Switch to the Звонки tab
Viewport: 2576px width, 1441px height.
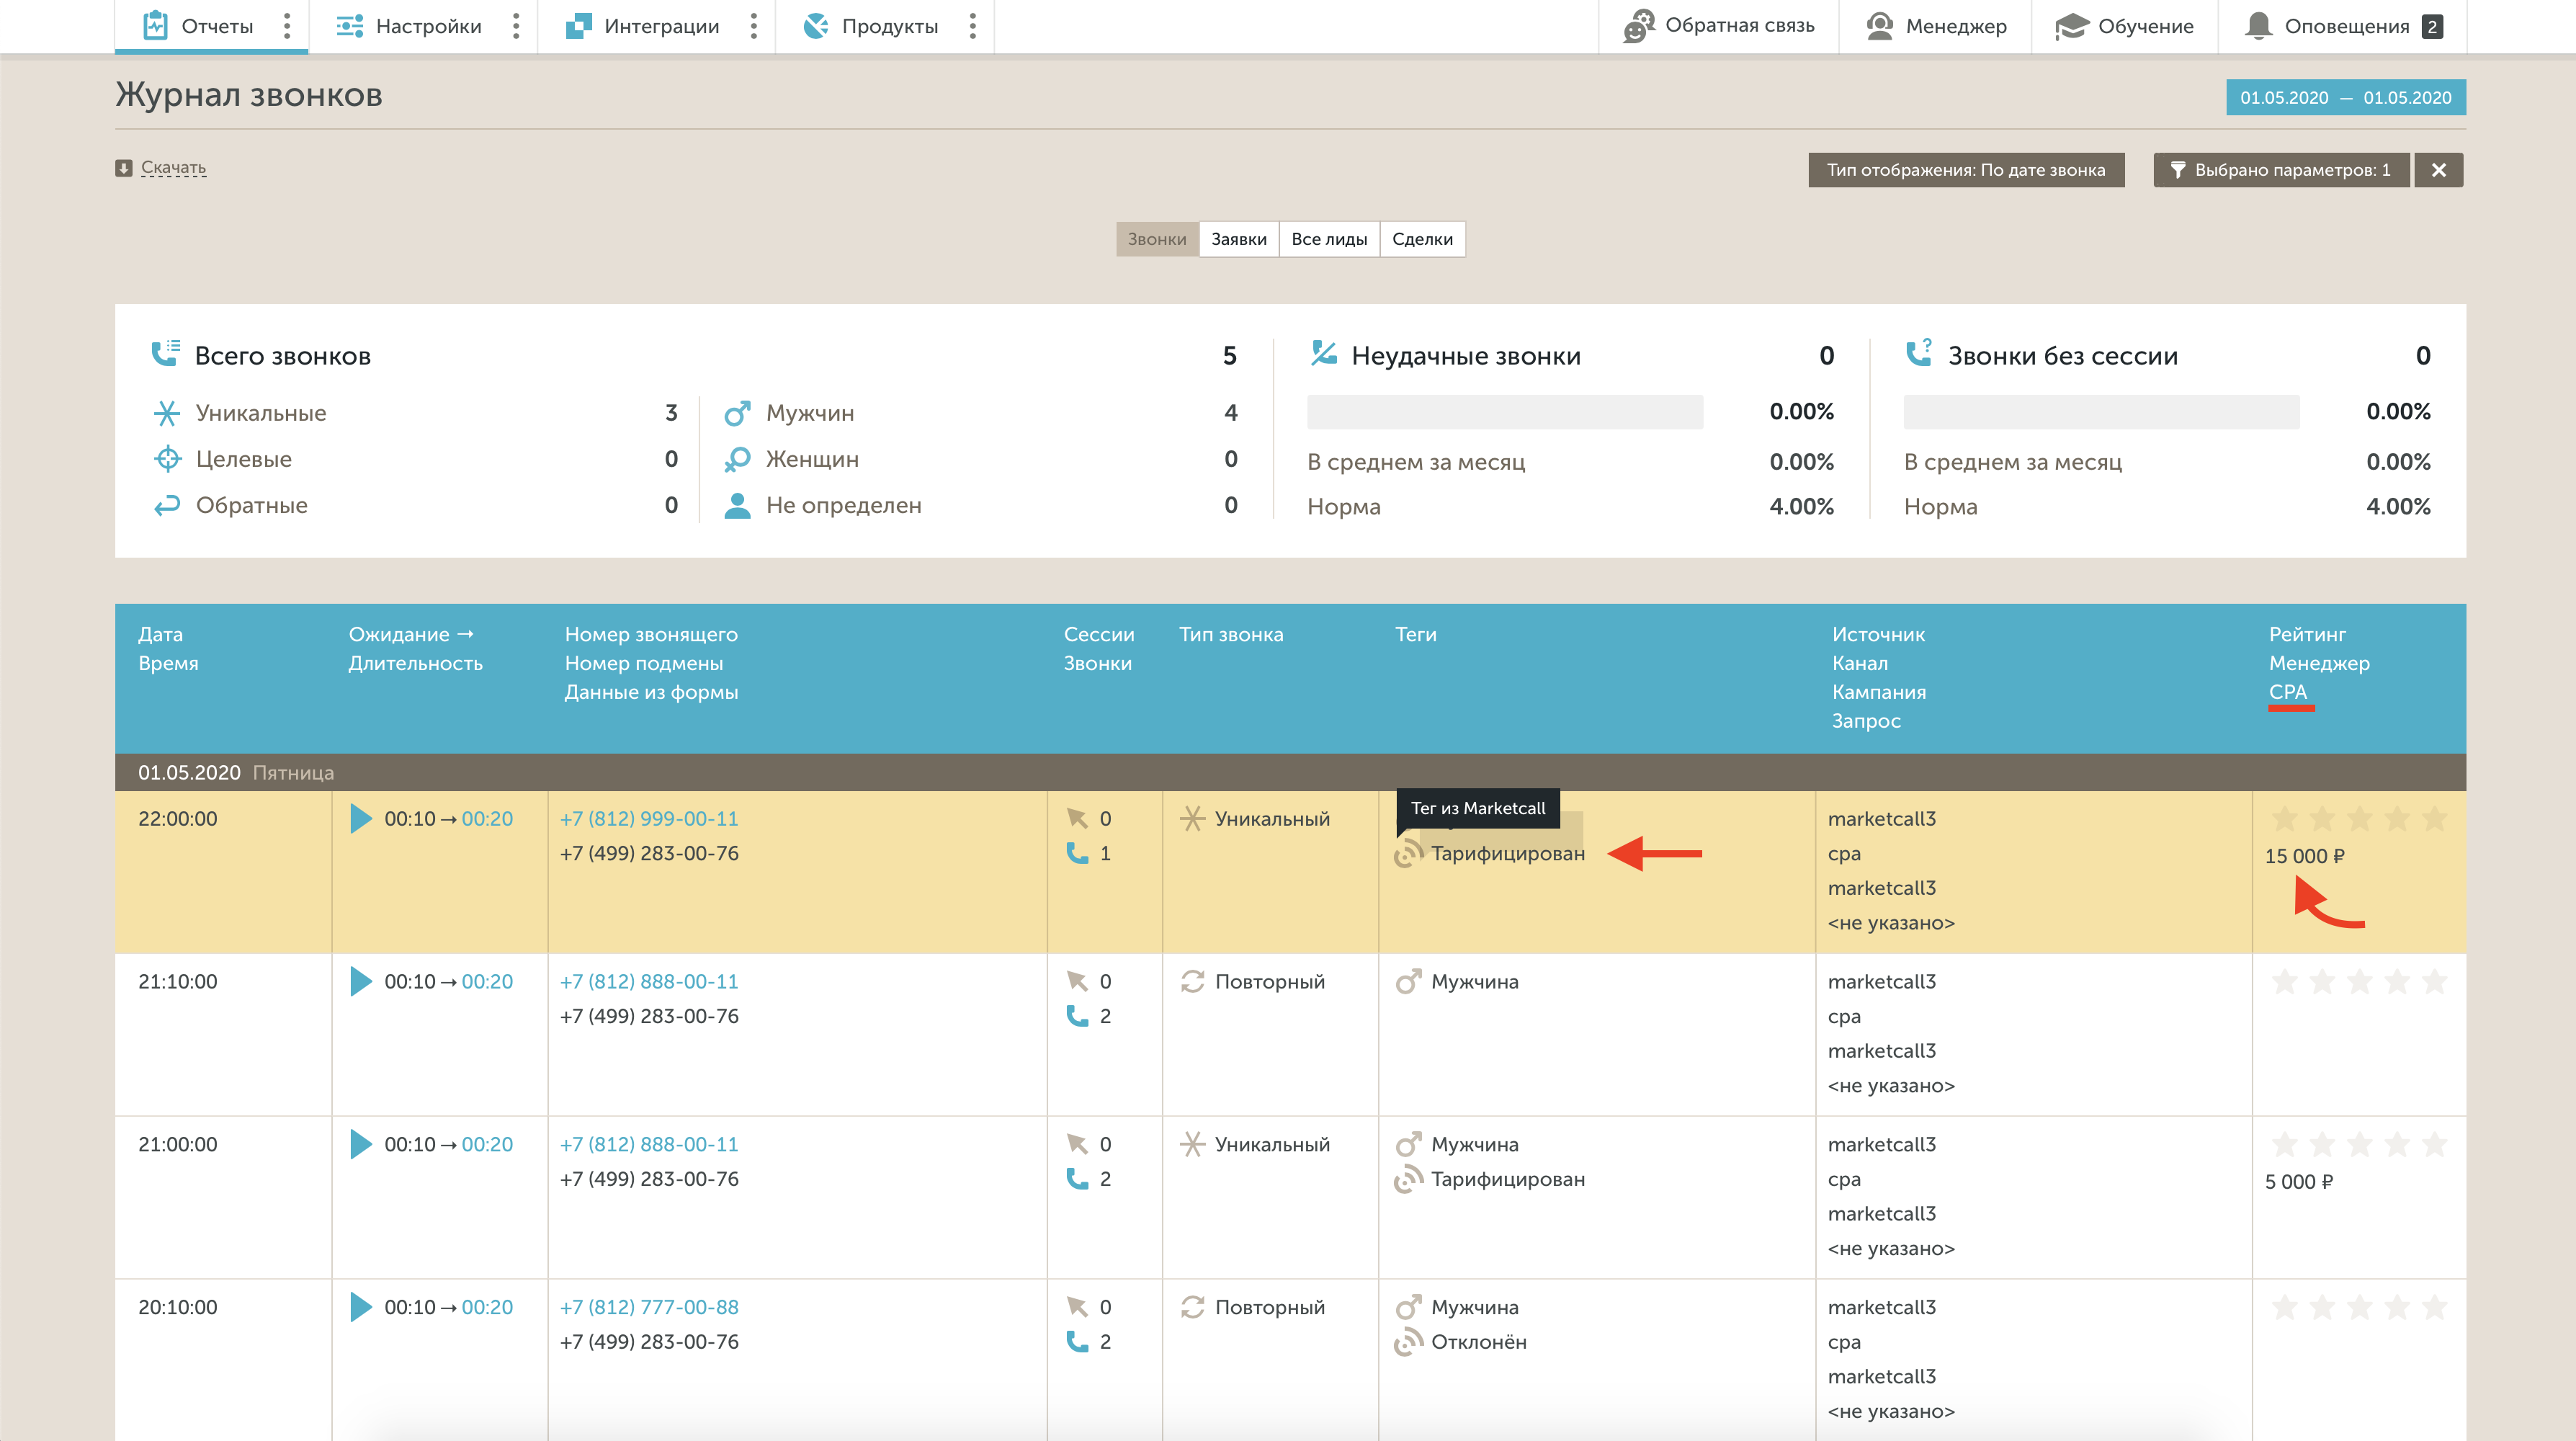coord(1157,239)
